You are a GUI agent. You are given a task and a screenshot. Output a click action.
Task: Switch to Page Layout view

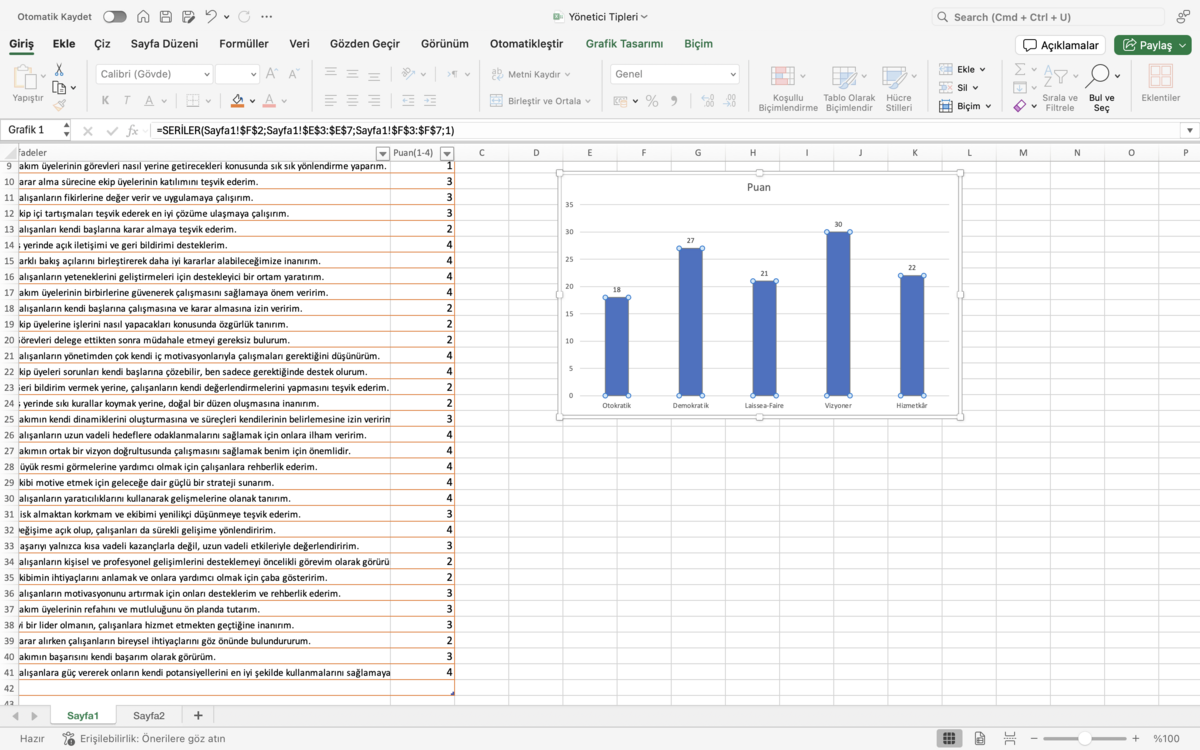click(979, 738)
